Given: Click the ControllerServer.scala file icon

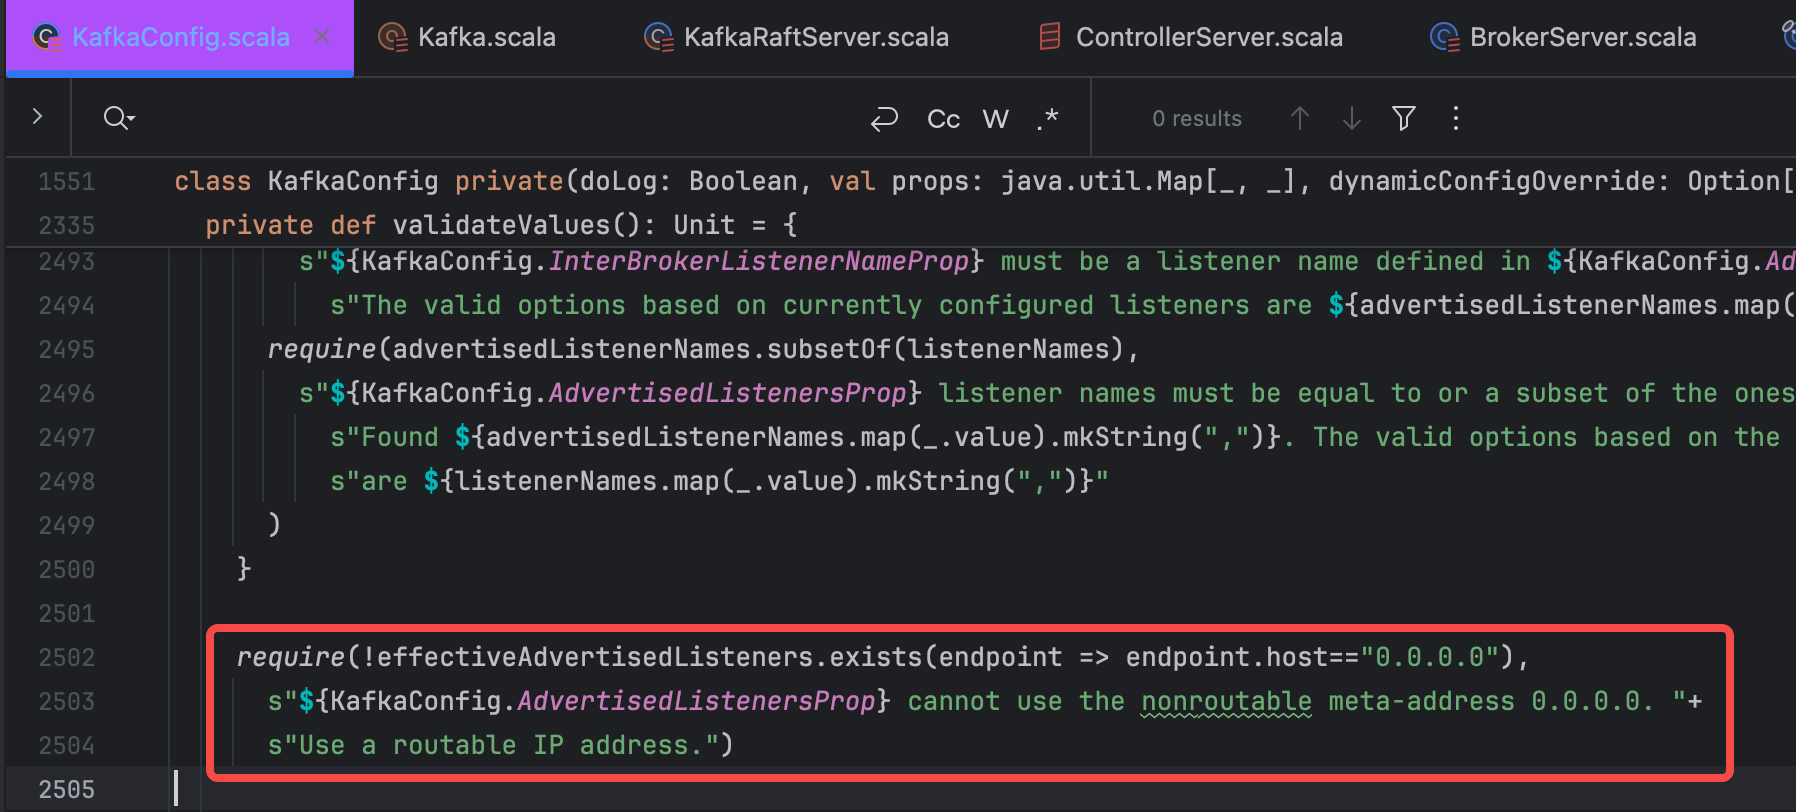Looking at the screenshot, I should 1049,37.
